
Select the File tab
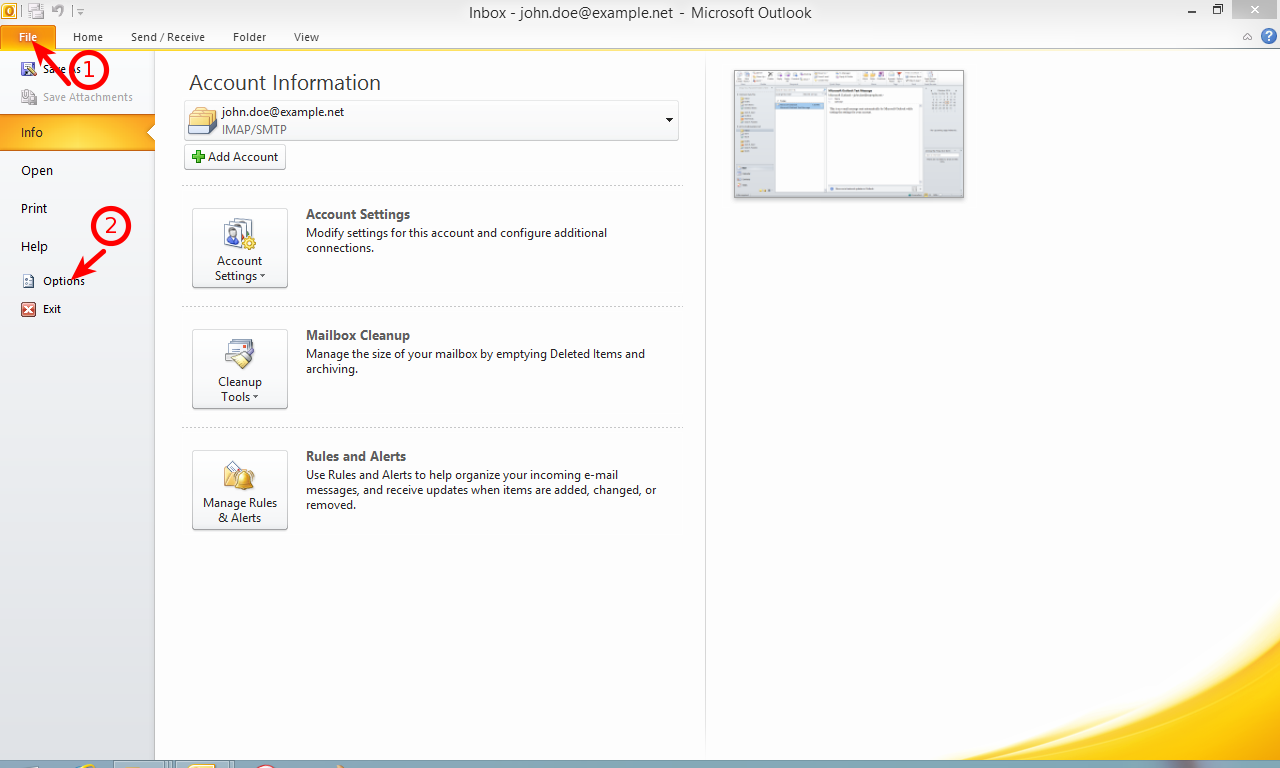[x=28, y=37]
